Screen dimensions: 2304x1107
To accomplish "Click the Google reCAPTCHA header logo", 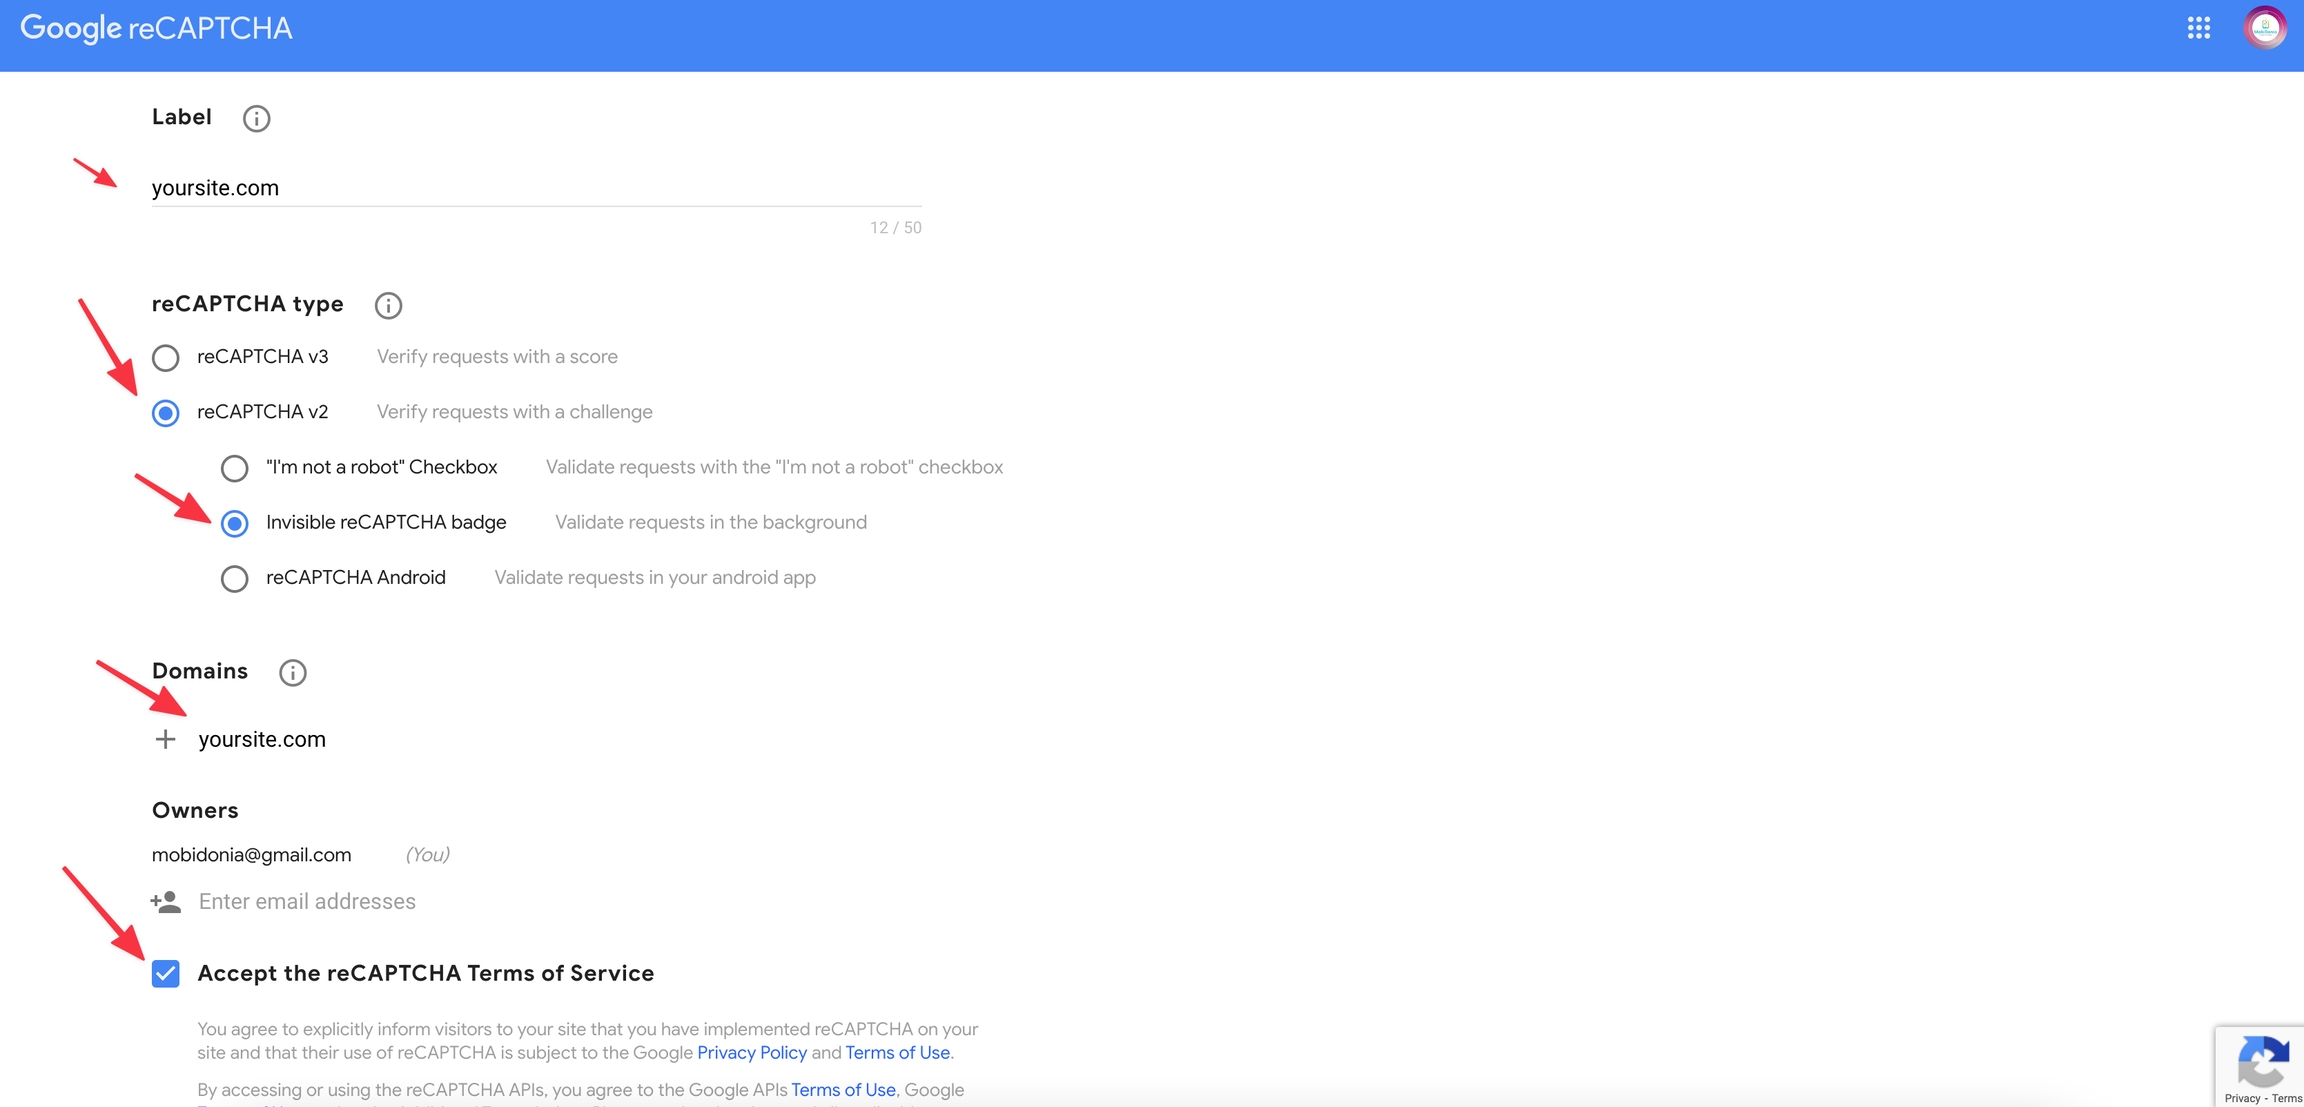I will pos(156,28).
